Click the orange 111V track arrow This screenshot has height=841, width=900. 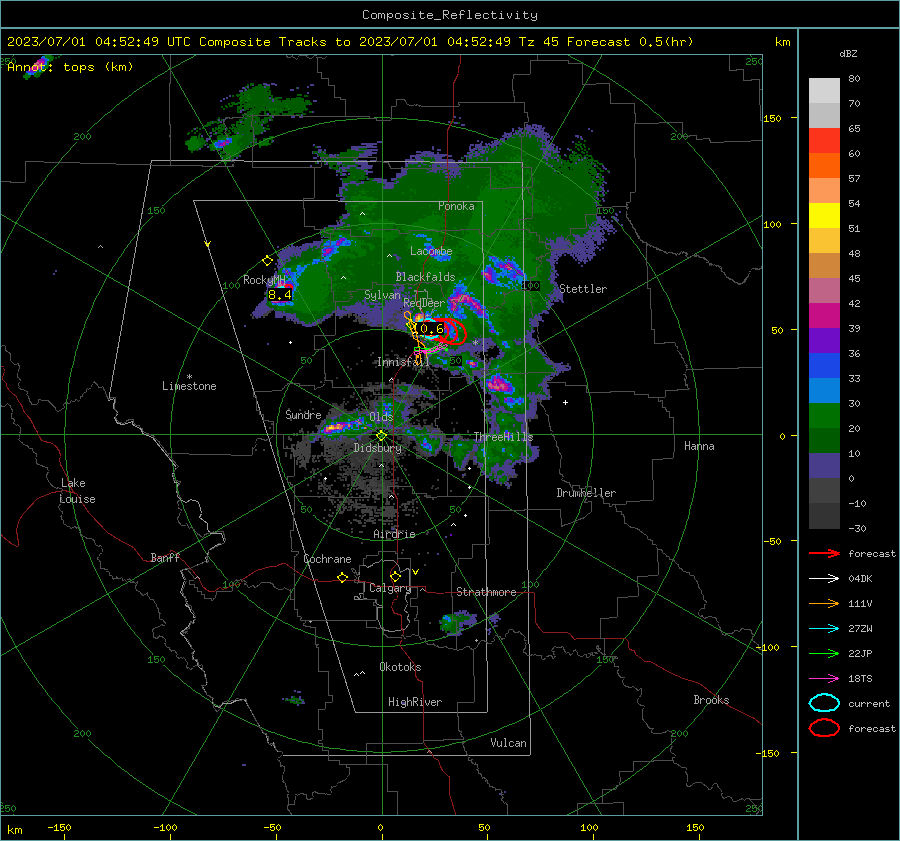coord(824,603)
